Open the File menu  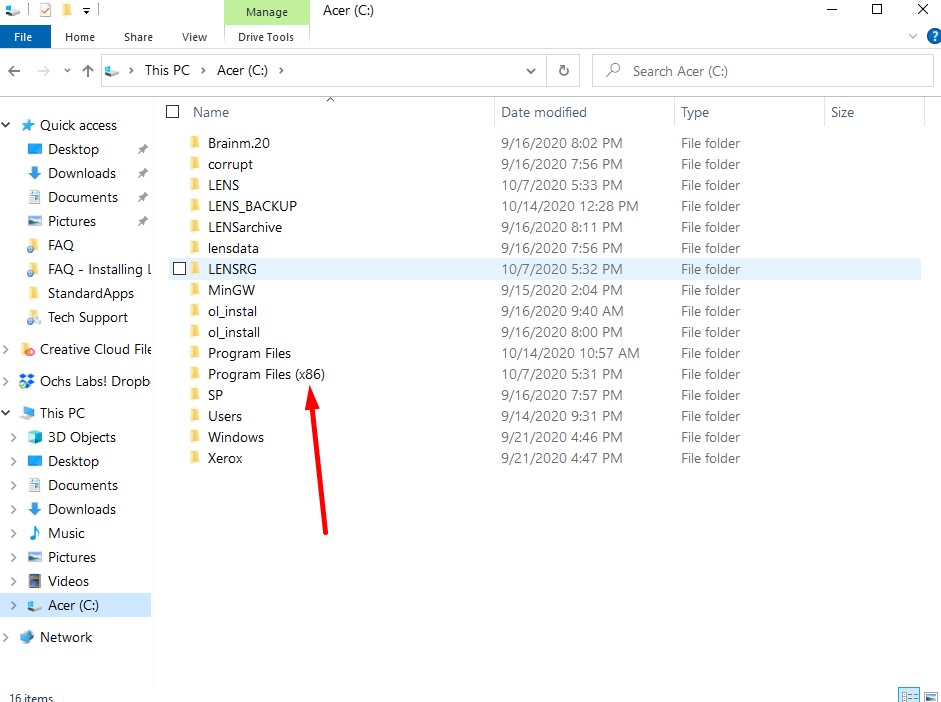23,37
